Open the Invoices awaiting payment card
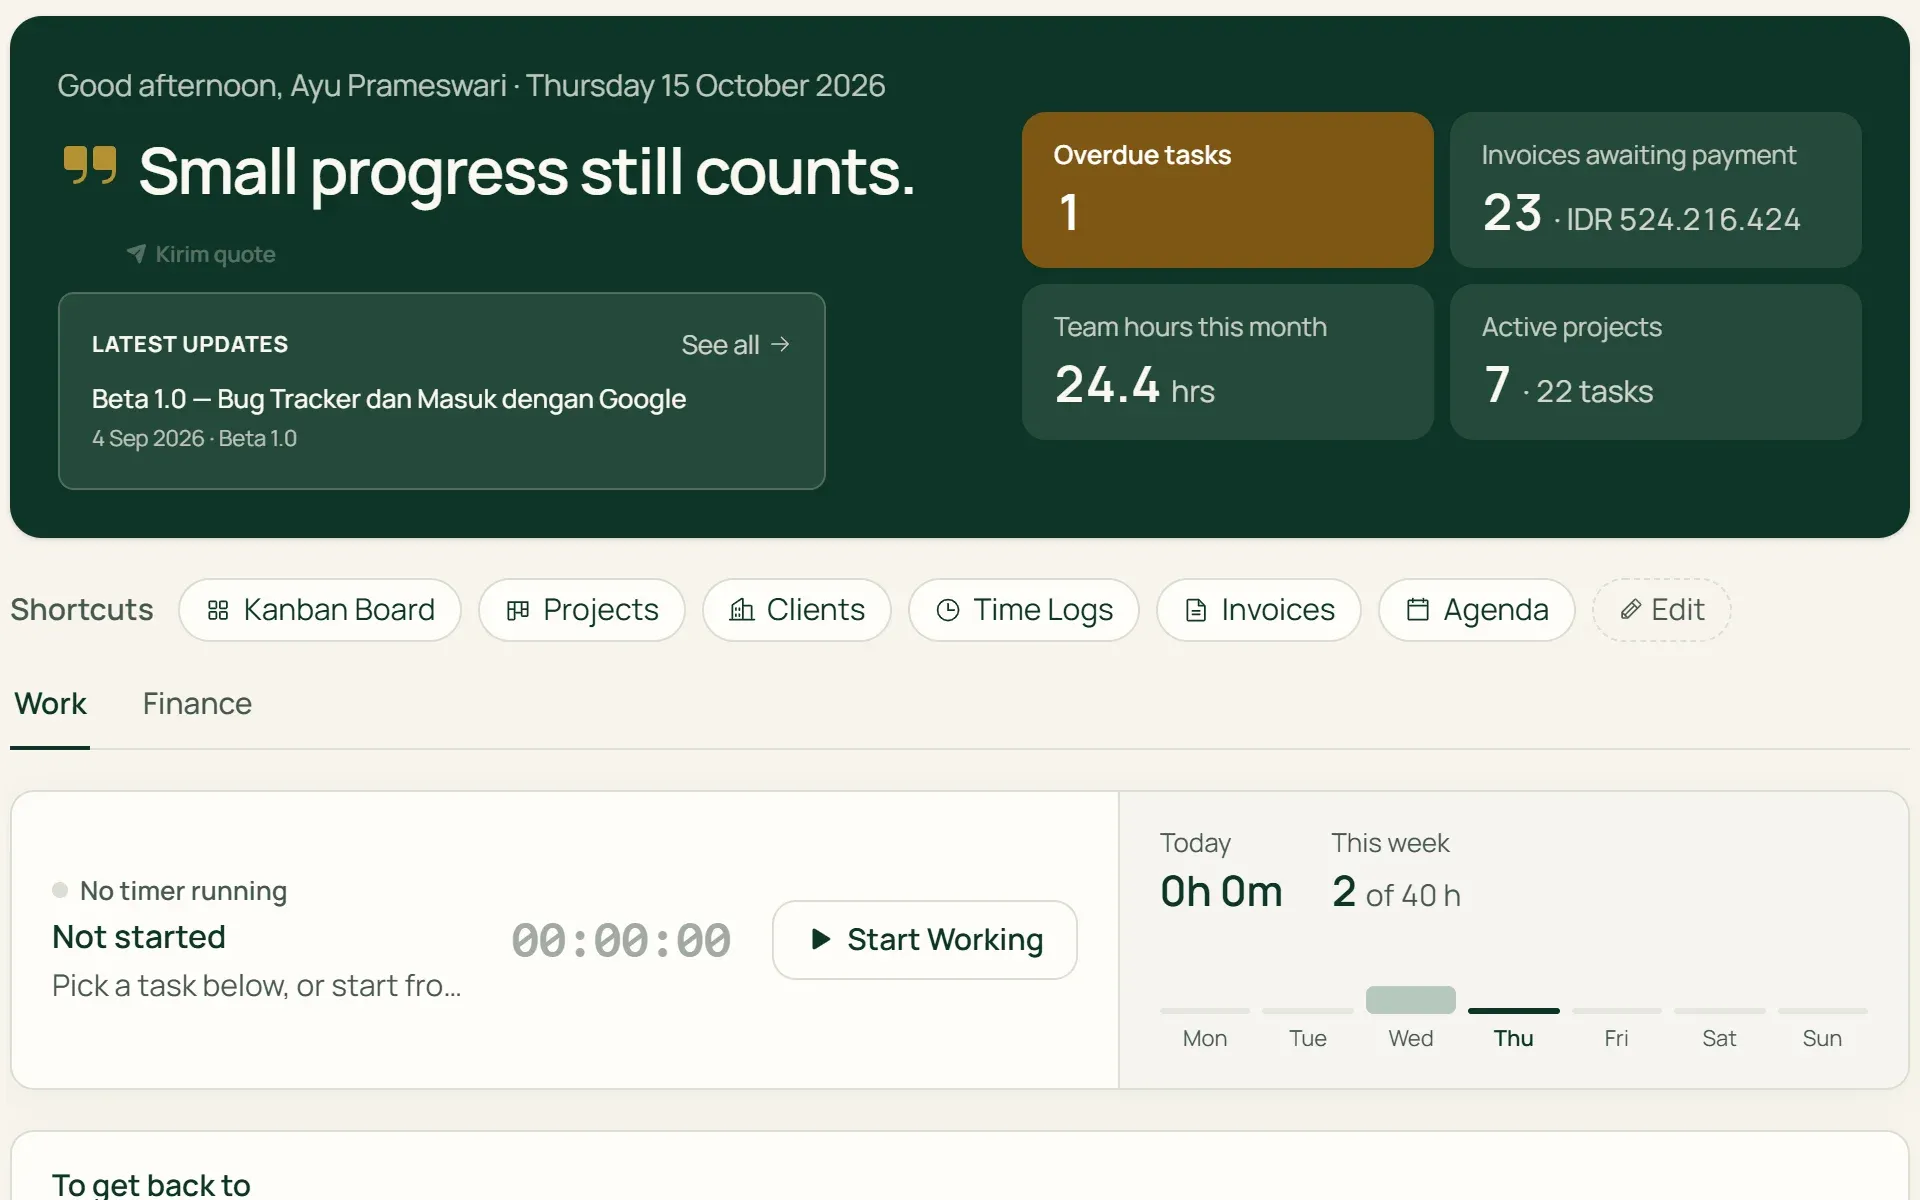The image size is (1920, 1200). click(x=1656, y=190)
